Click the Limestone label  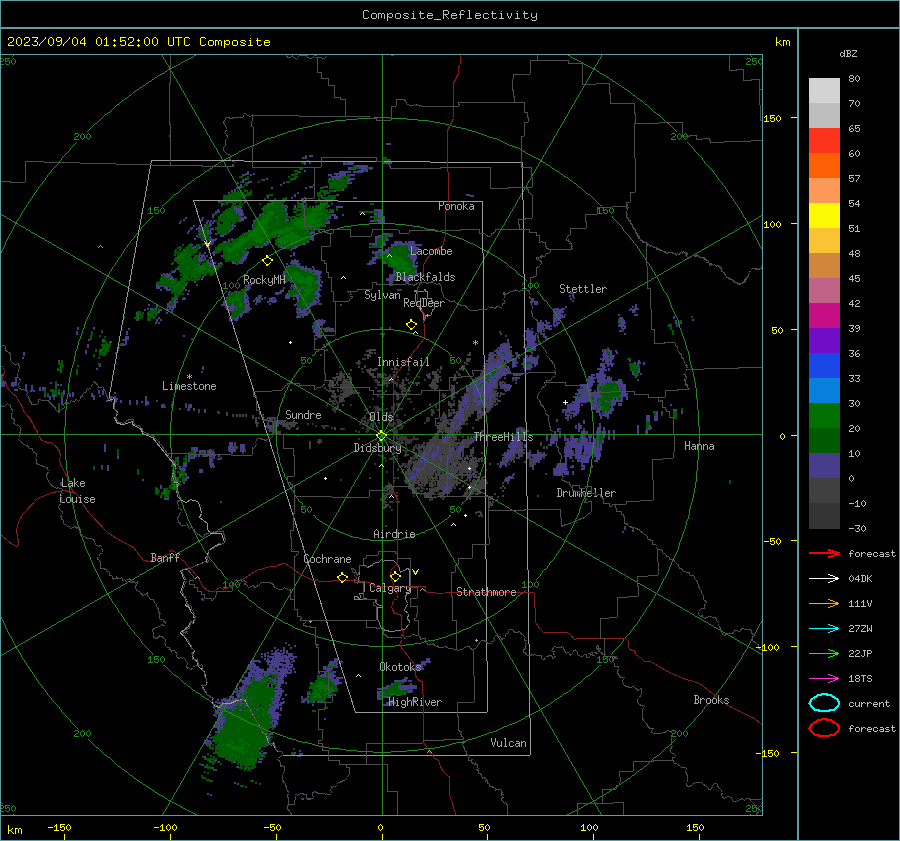coord(189,386)
